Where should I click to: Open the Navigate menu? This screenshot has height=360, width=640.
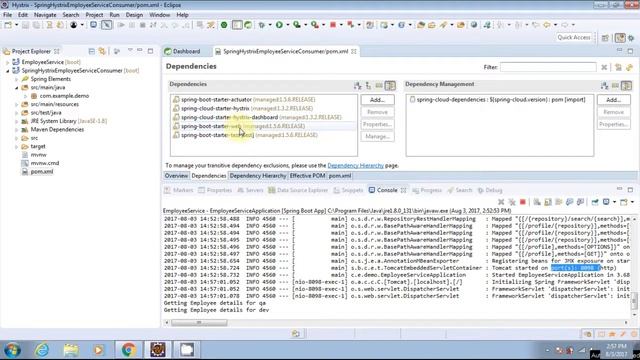coord(45,15)
